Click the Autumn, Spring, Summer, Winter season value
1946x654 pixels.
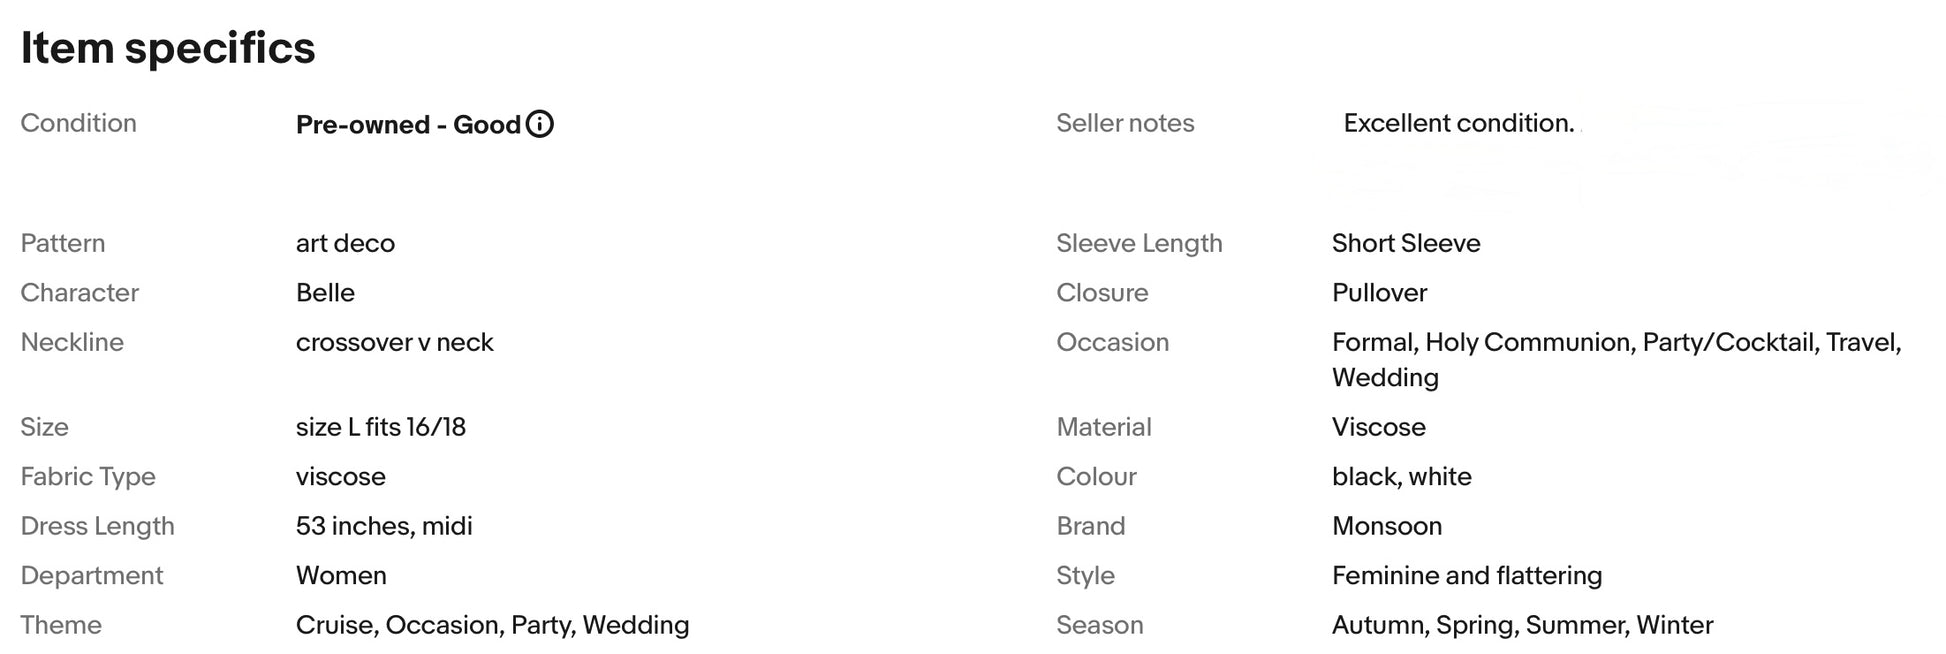pos(1522,625)
